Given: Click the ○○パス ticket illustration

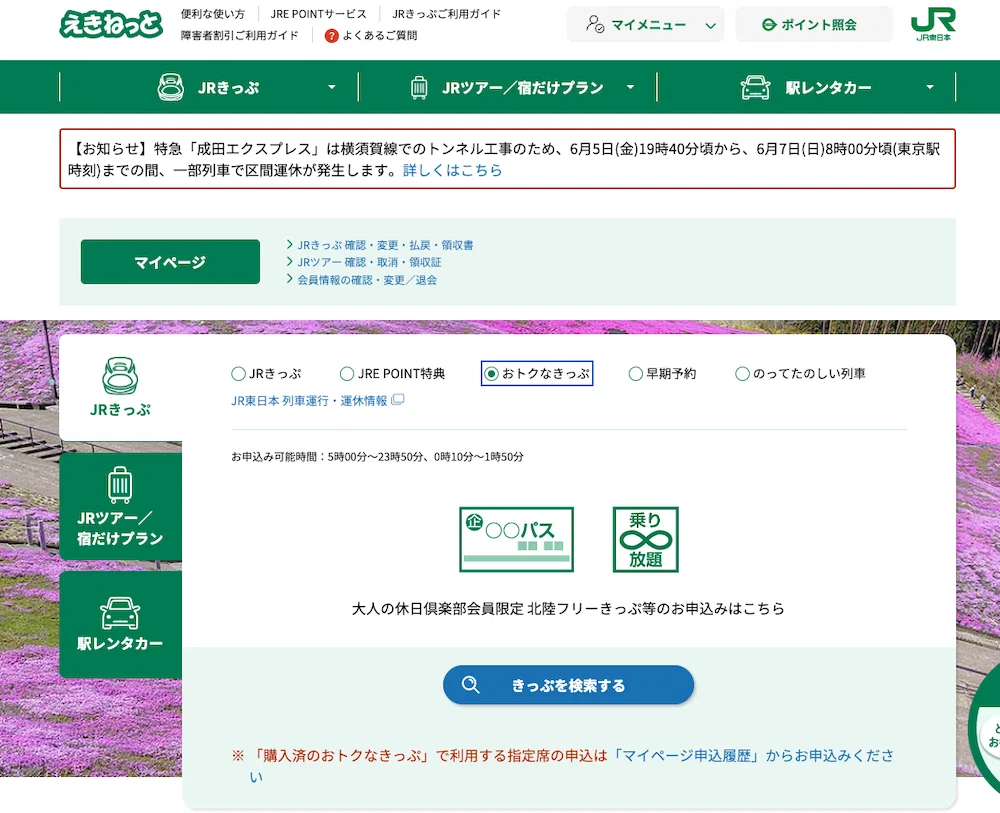Looking at the screenshot, I should coord(517,539).
